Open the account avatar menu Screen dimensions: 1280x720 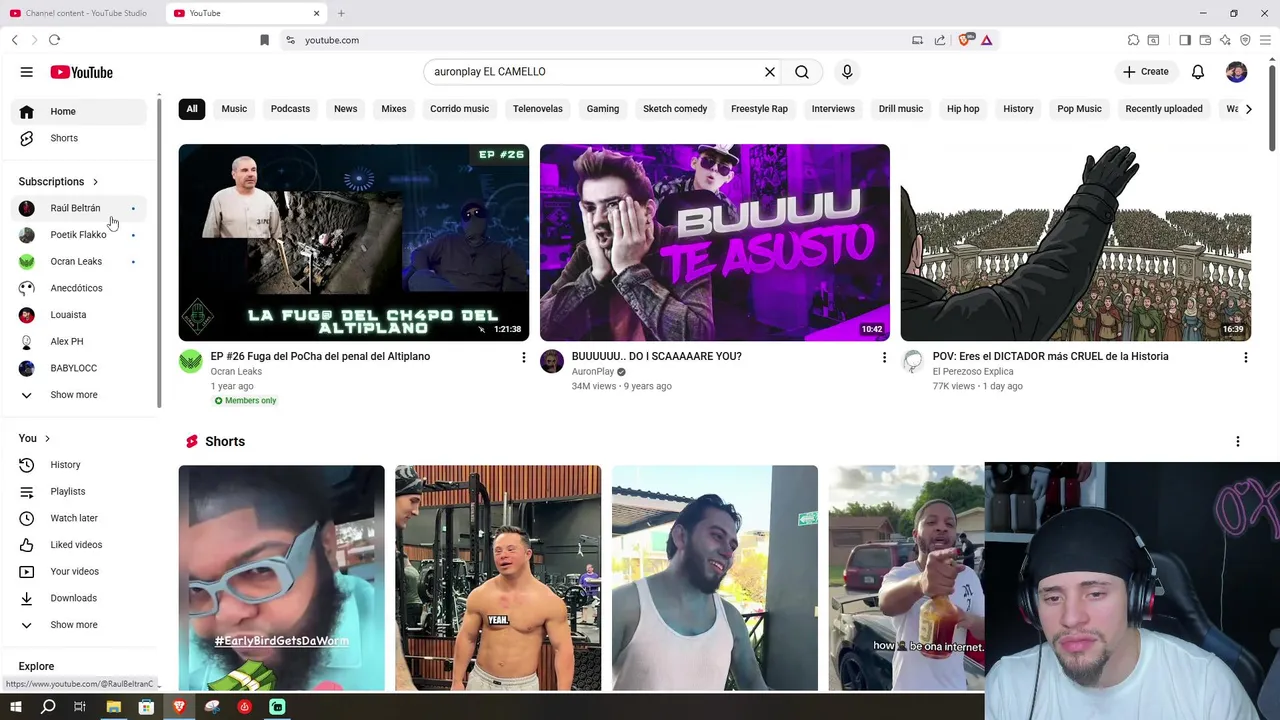[x=1237, y=72]
